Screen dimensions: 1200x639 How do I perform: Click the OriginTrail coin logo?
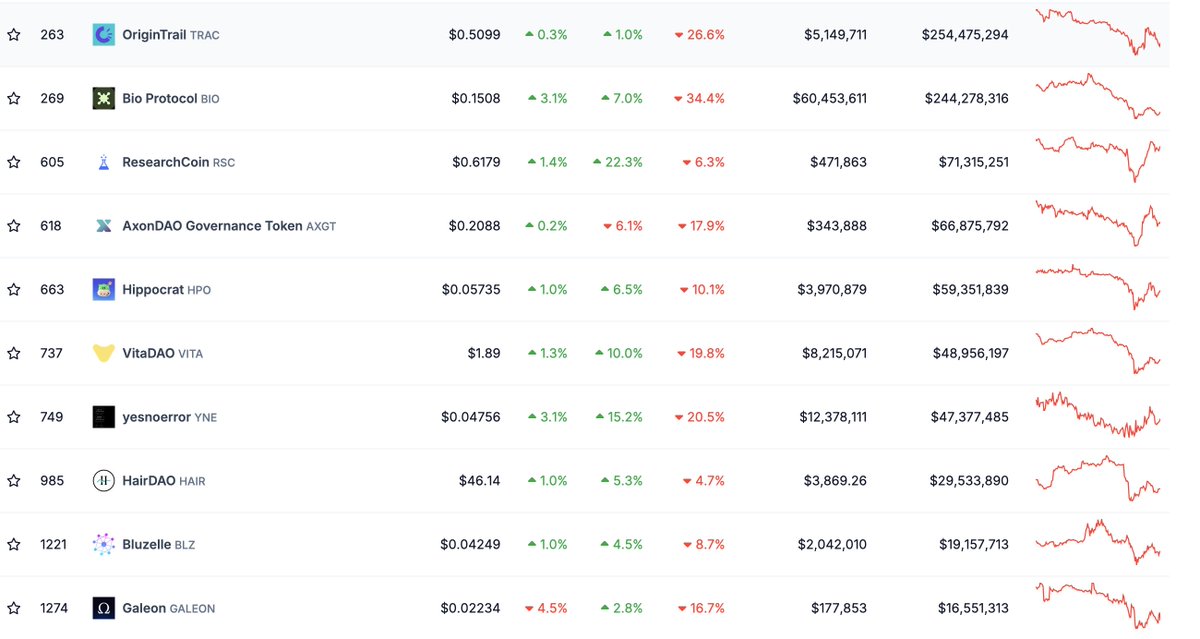pyautogui.click(x=104, y=35)
